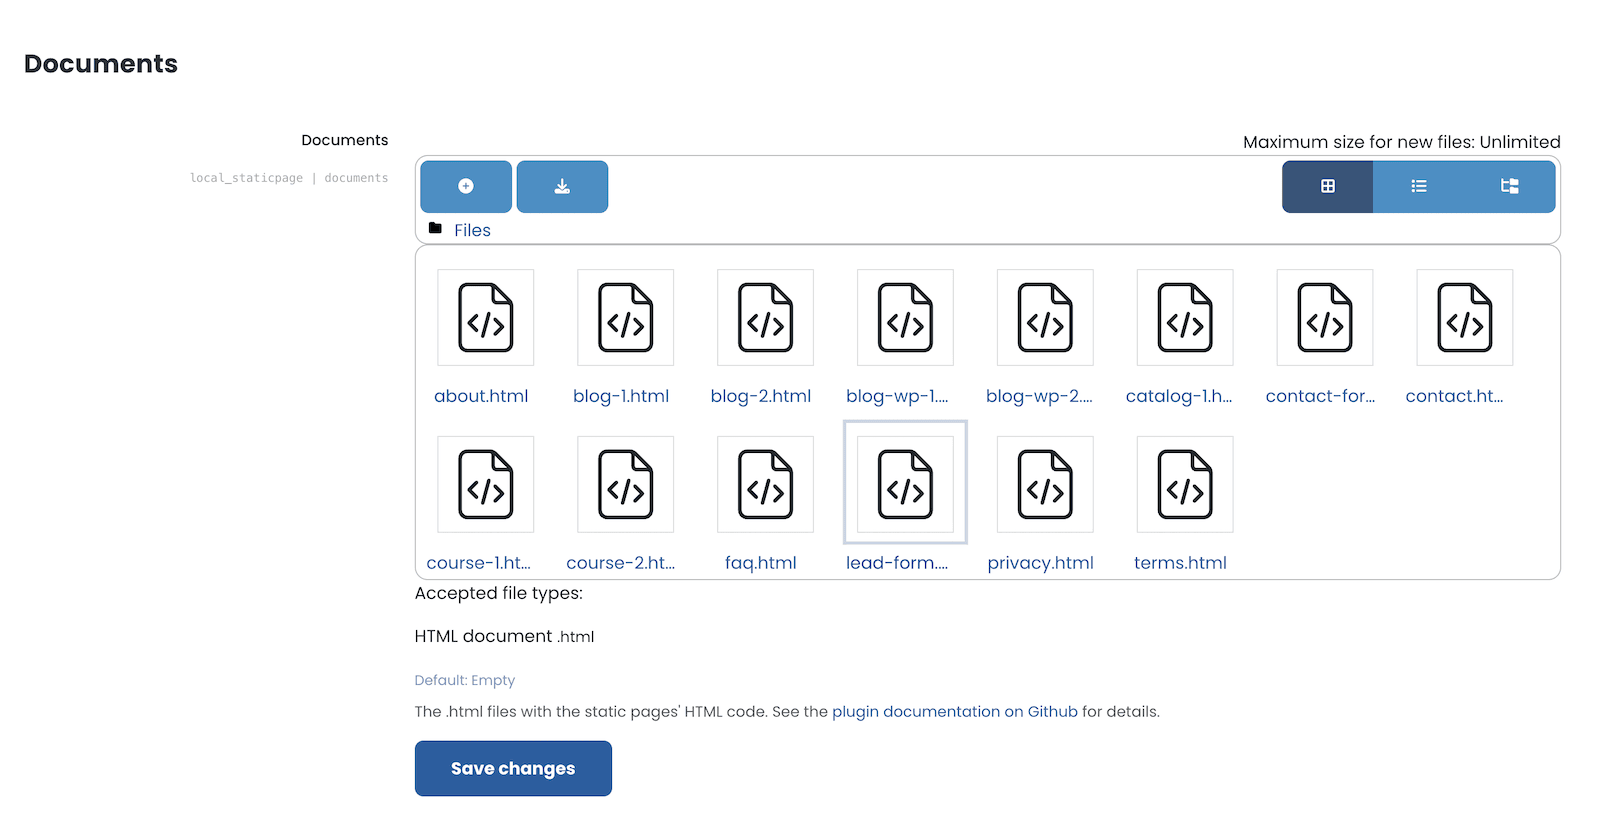Open the catalog-1.h... file name link
Image resolution: width=1600 pixels, height=832 pixels.
coord(1179,396)
